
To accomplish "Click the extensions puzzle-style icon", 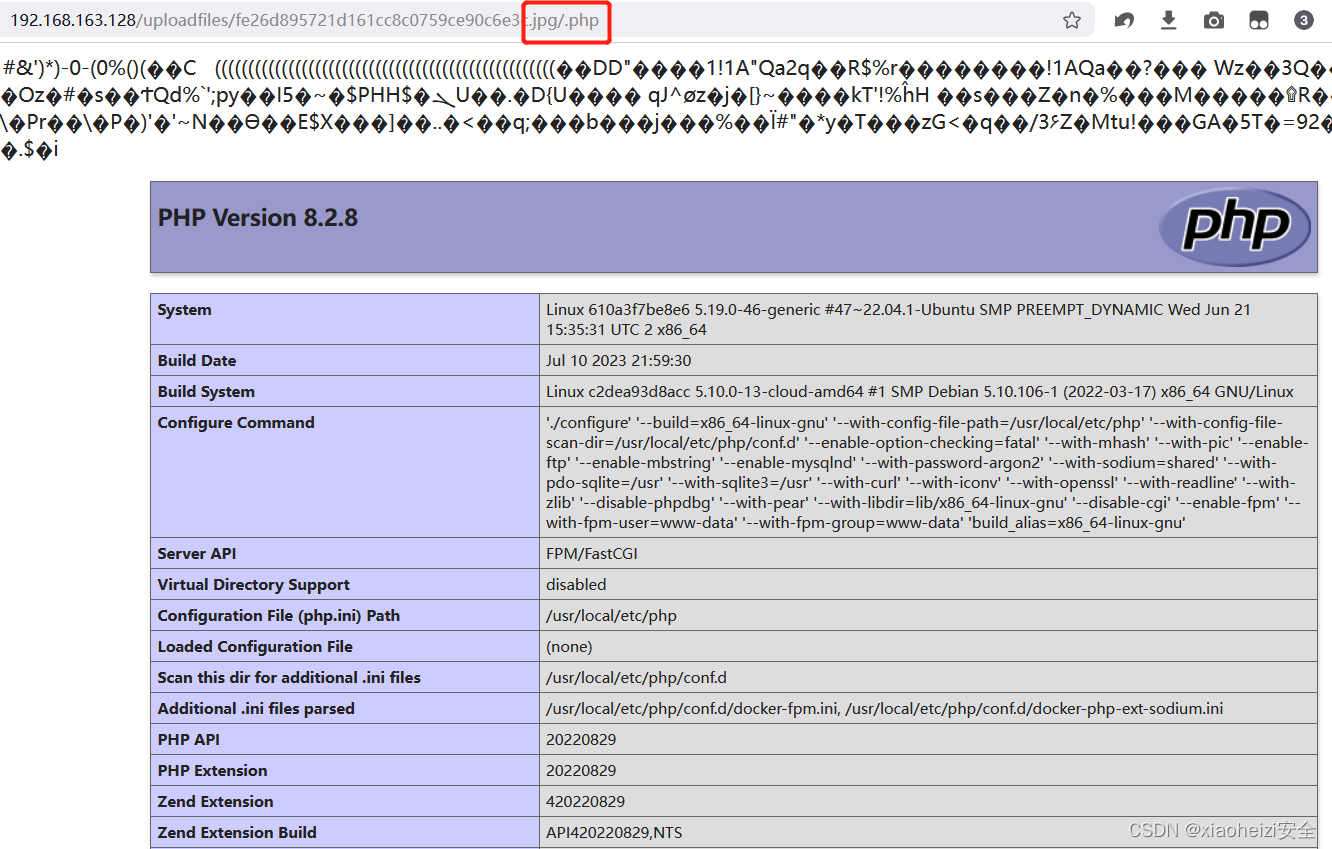I will (x=1258, y=19).
